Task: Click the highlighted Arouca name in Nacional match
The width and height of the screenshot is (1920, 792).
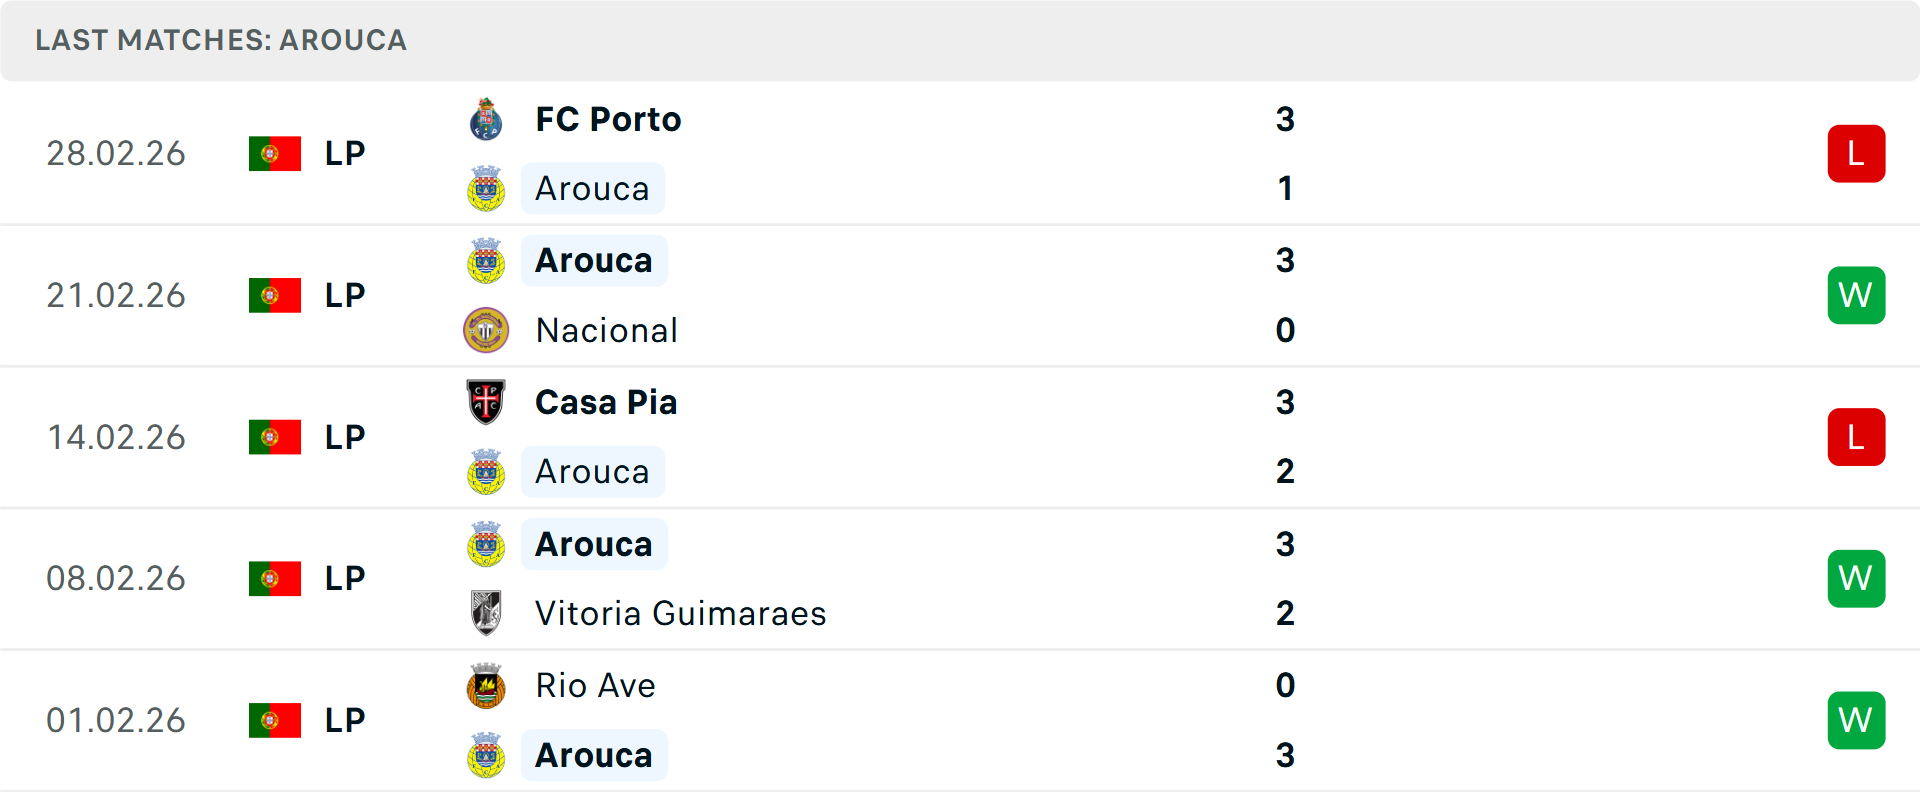Action: point(594,259)
